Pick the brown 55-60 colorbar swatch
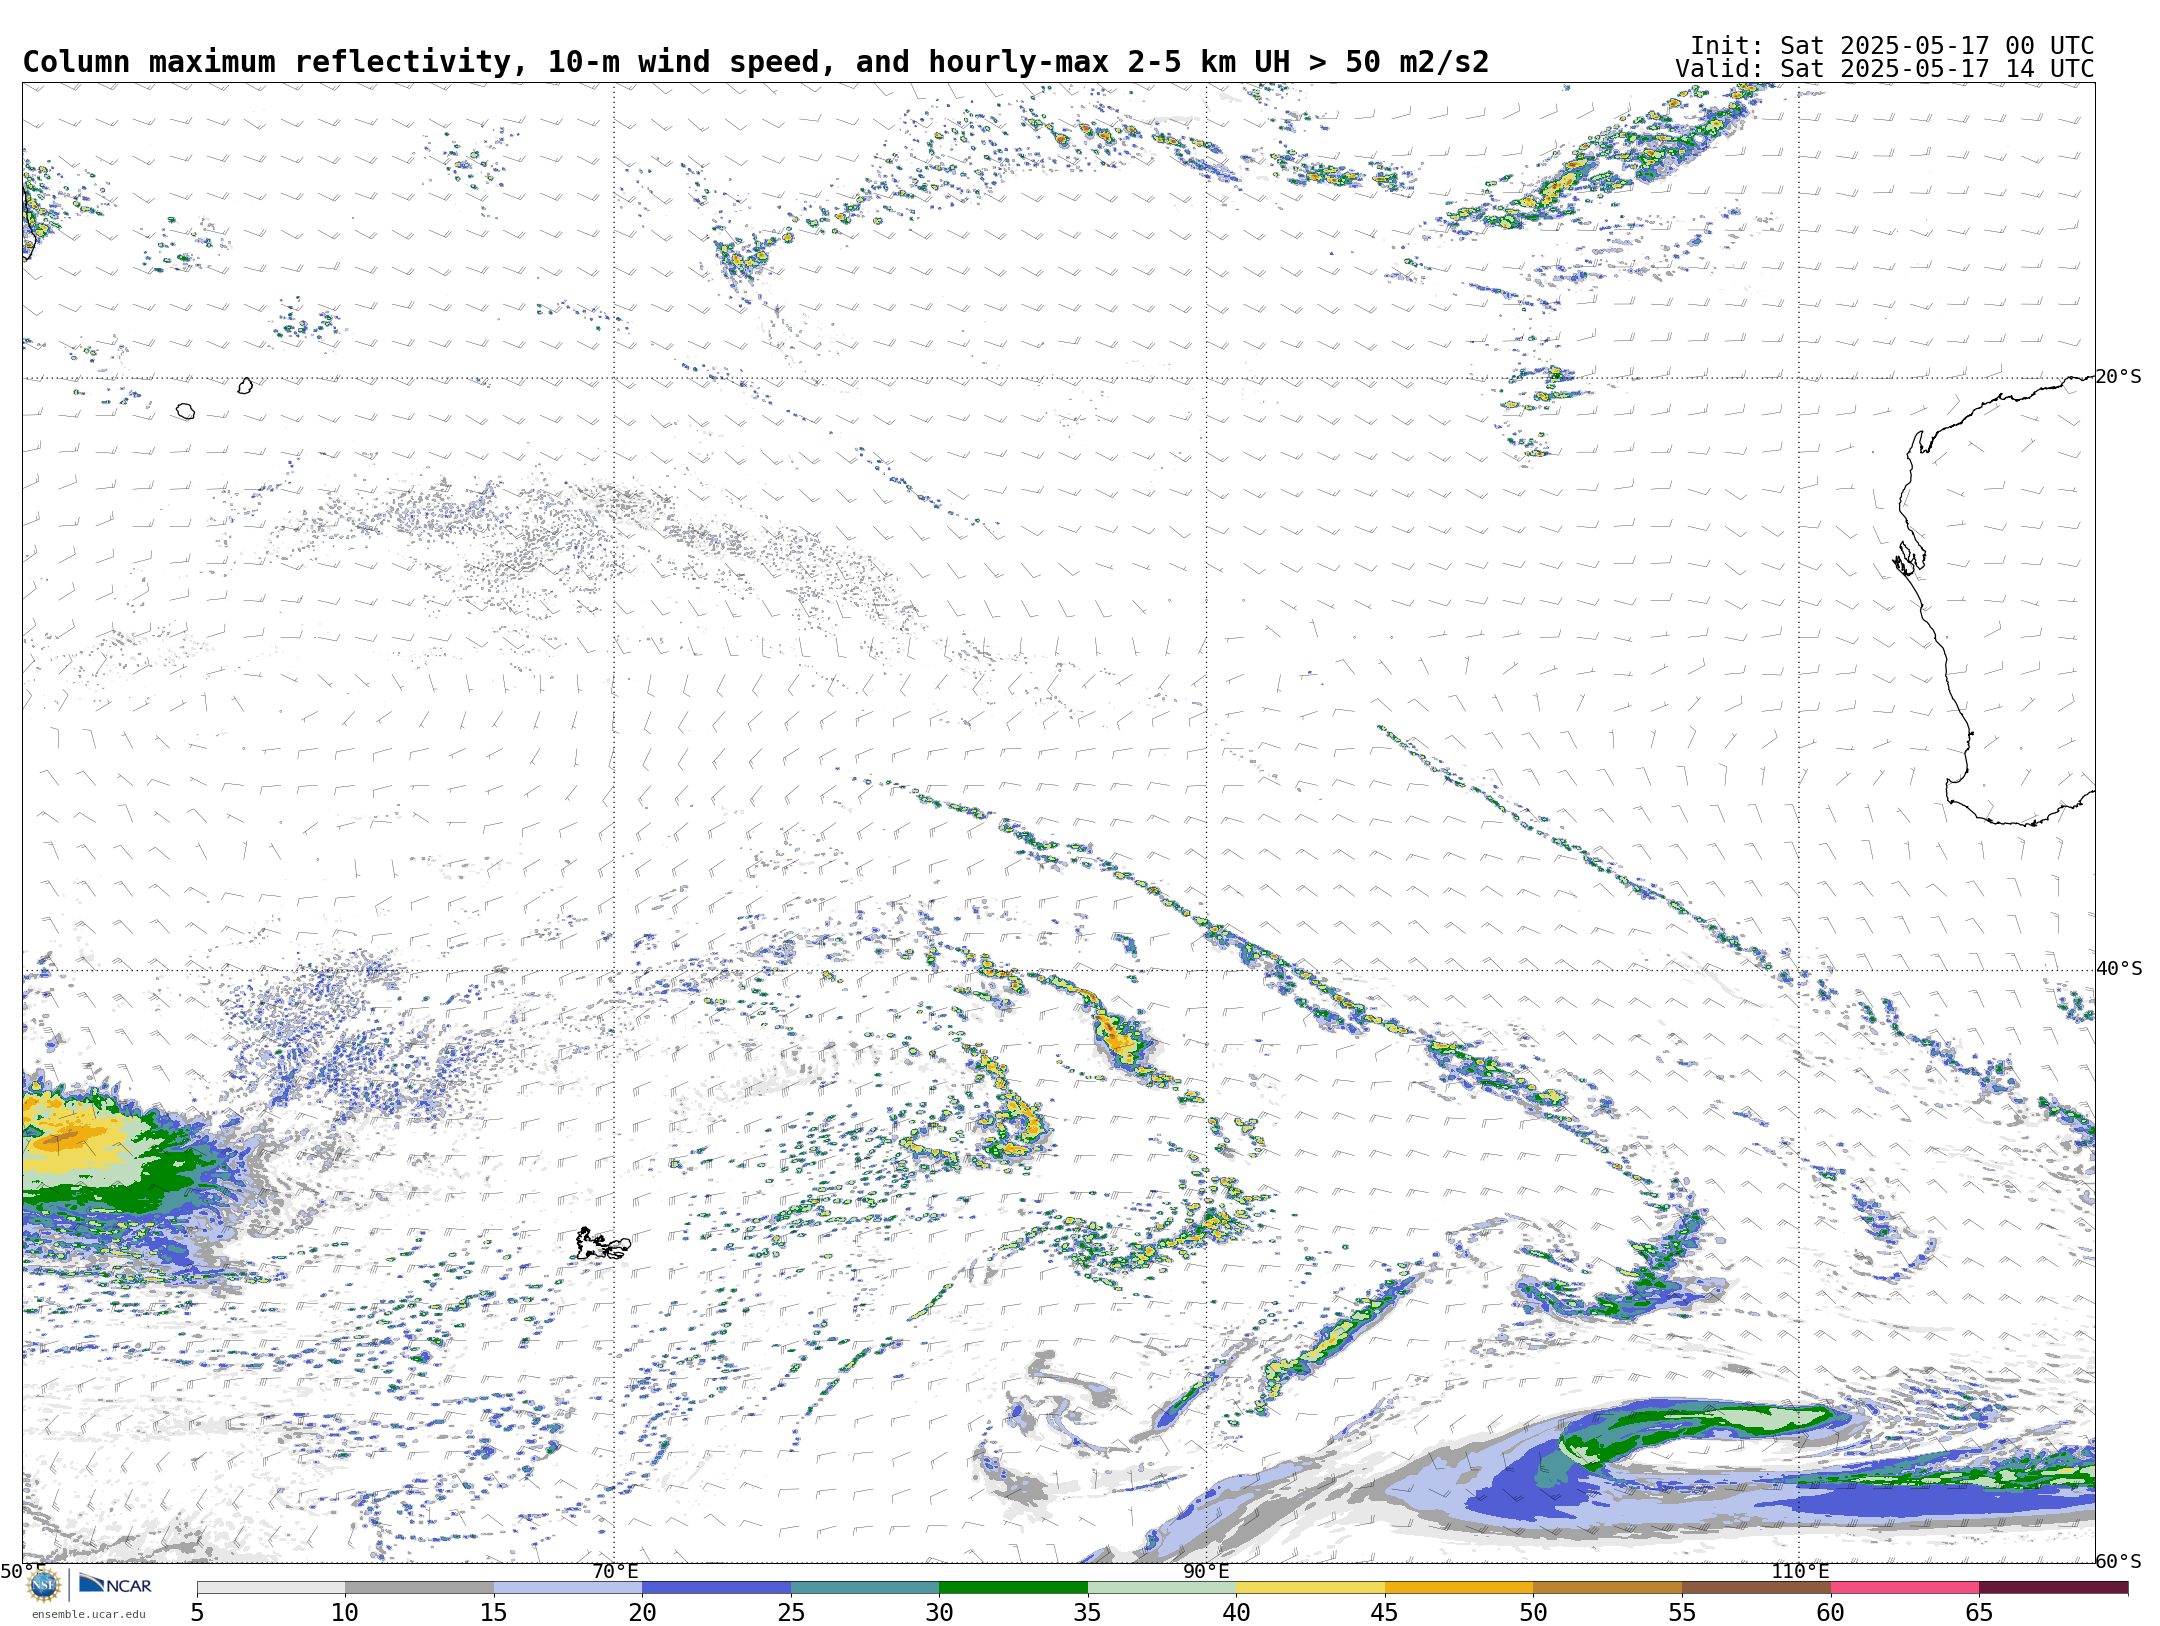The image size is (2160, 1626). 1756,1587
